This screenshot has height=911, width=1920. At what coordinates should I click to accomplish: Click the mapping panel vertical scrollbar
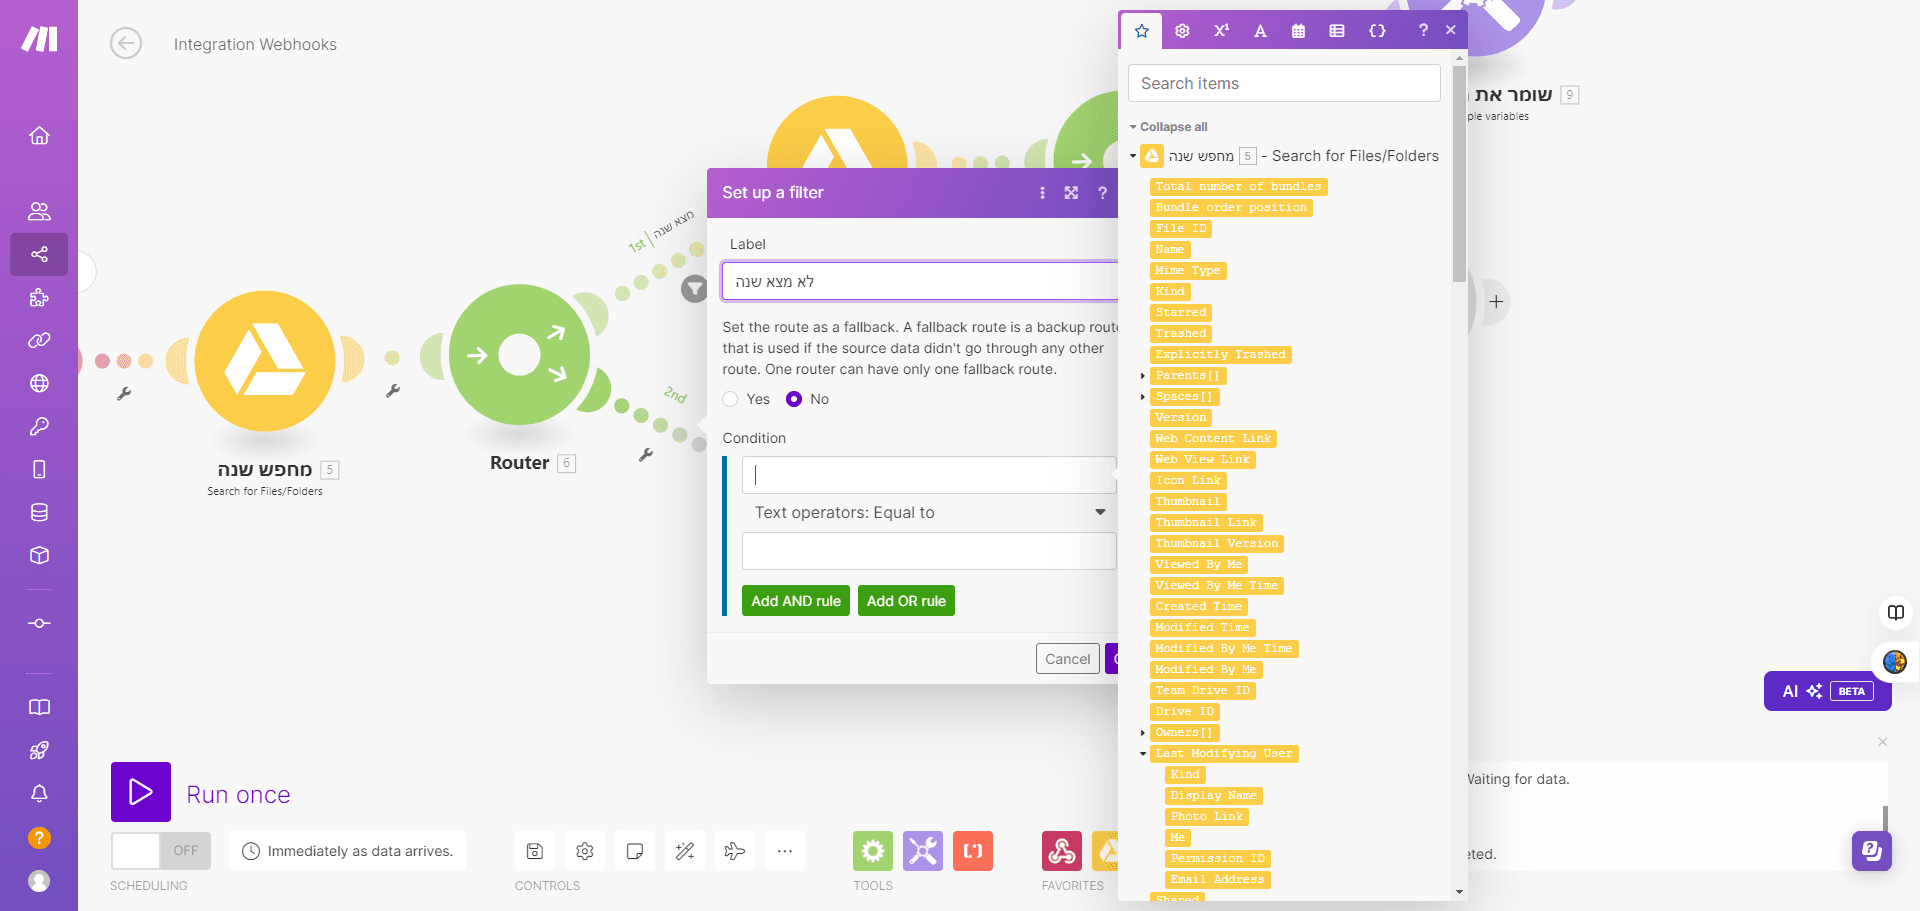pos(1459,174)
